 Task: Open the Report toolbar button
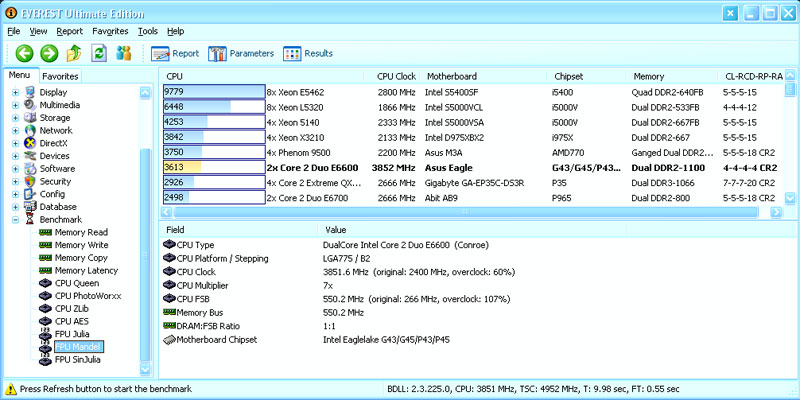point(175,54)
